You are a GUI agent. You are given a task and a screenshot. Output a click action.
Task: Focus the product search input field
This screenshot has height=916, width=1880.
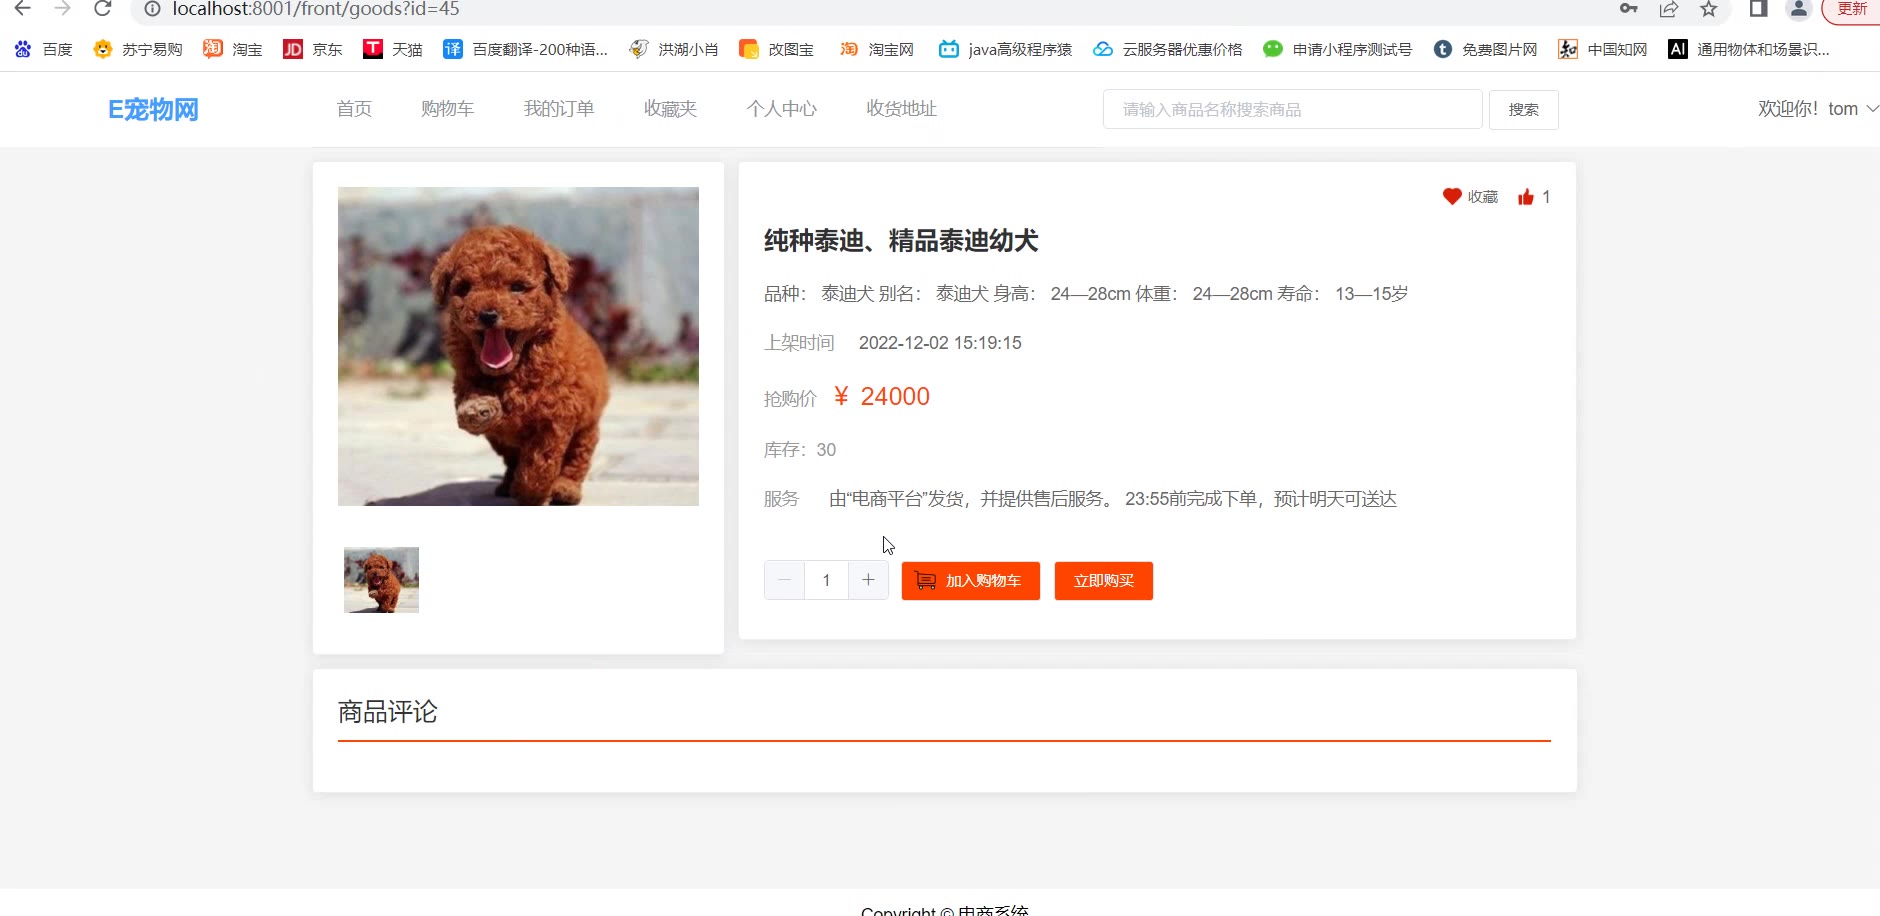[x=1292, y=109]
